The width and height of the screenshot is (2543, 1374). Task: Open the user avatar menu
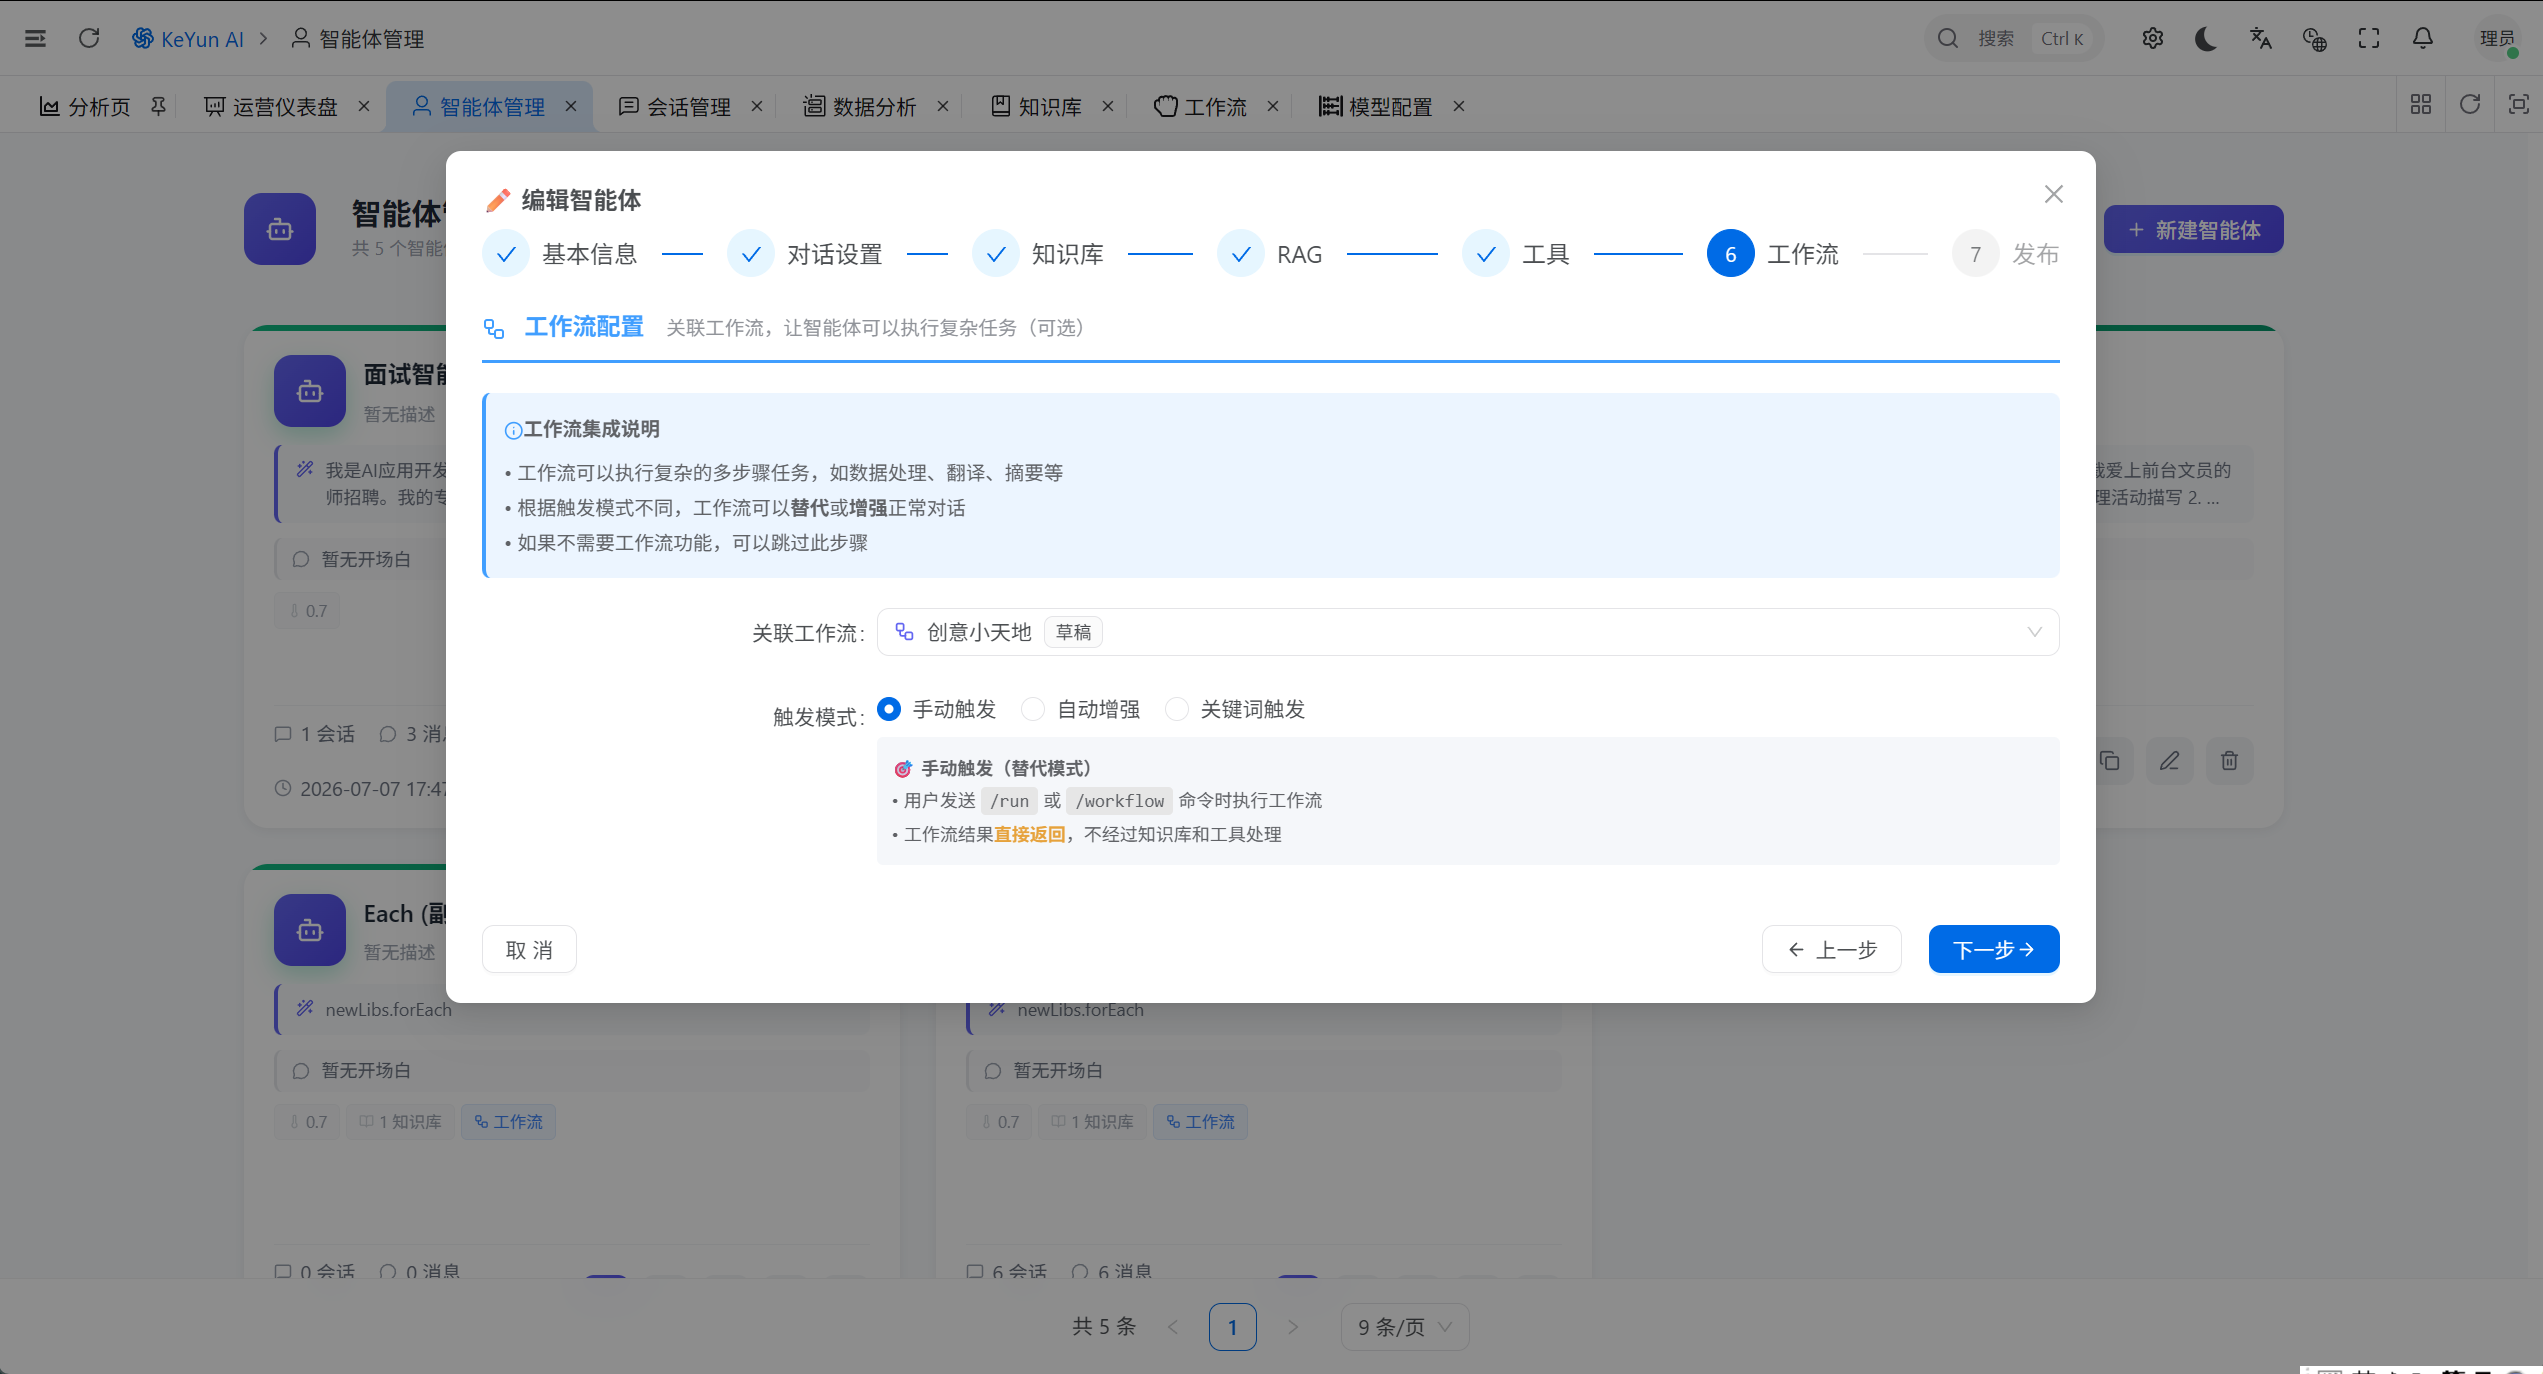point(2497,39)
